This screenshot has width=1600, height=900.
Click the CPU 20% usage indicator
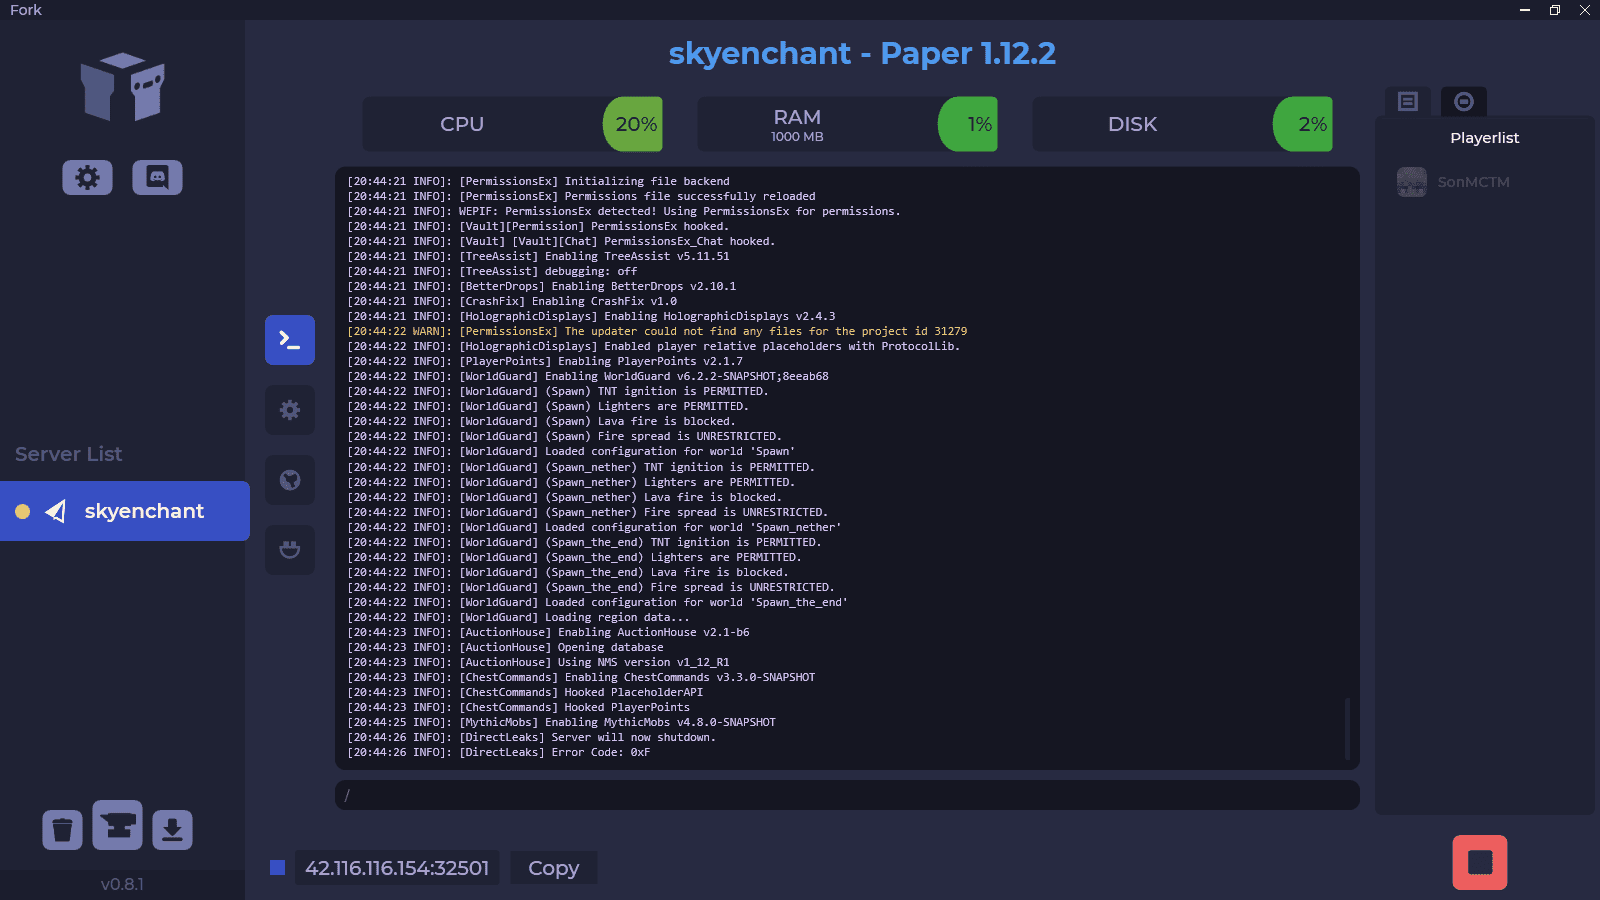point(633,124)
